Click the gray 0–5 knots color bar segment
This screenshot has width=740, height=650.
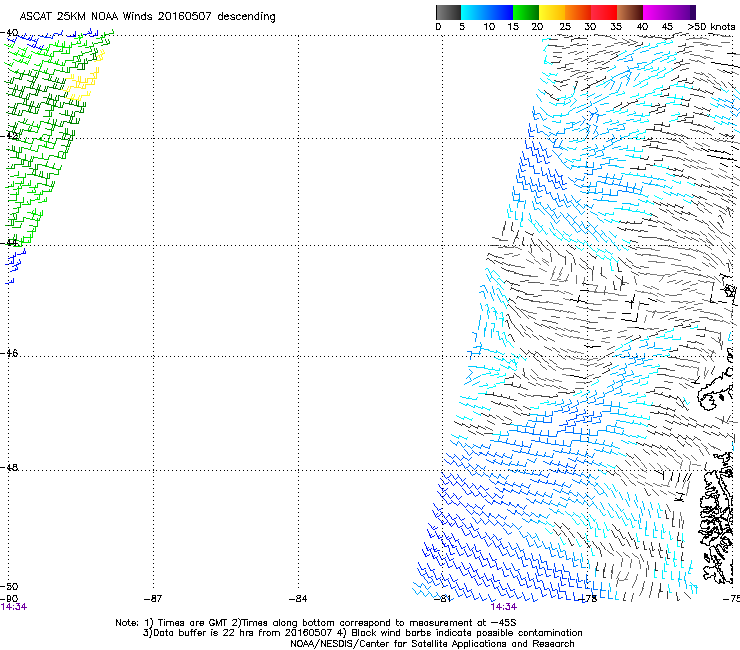tap(448, 12)
